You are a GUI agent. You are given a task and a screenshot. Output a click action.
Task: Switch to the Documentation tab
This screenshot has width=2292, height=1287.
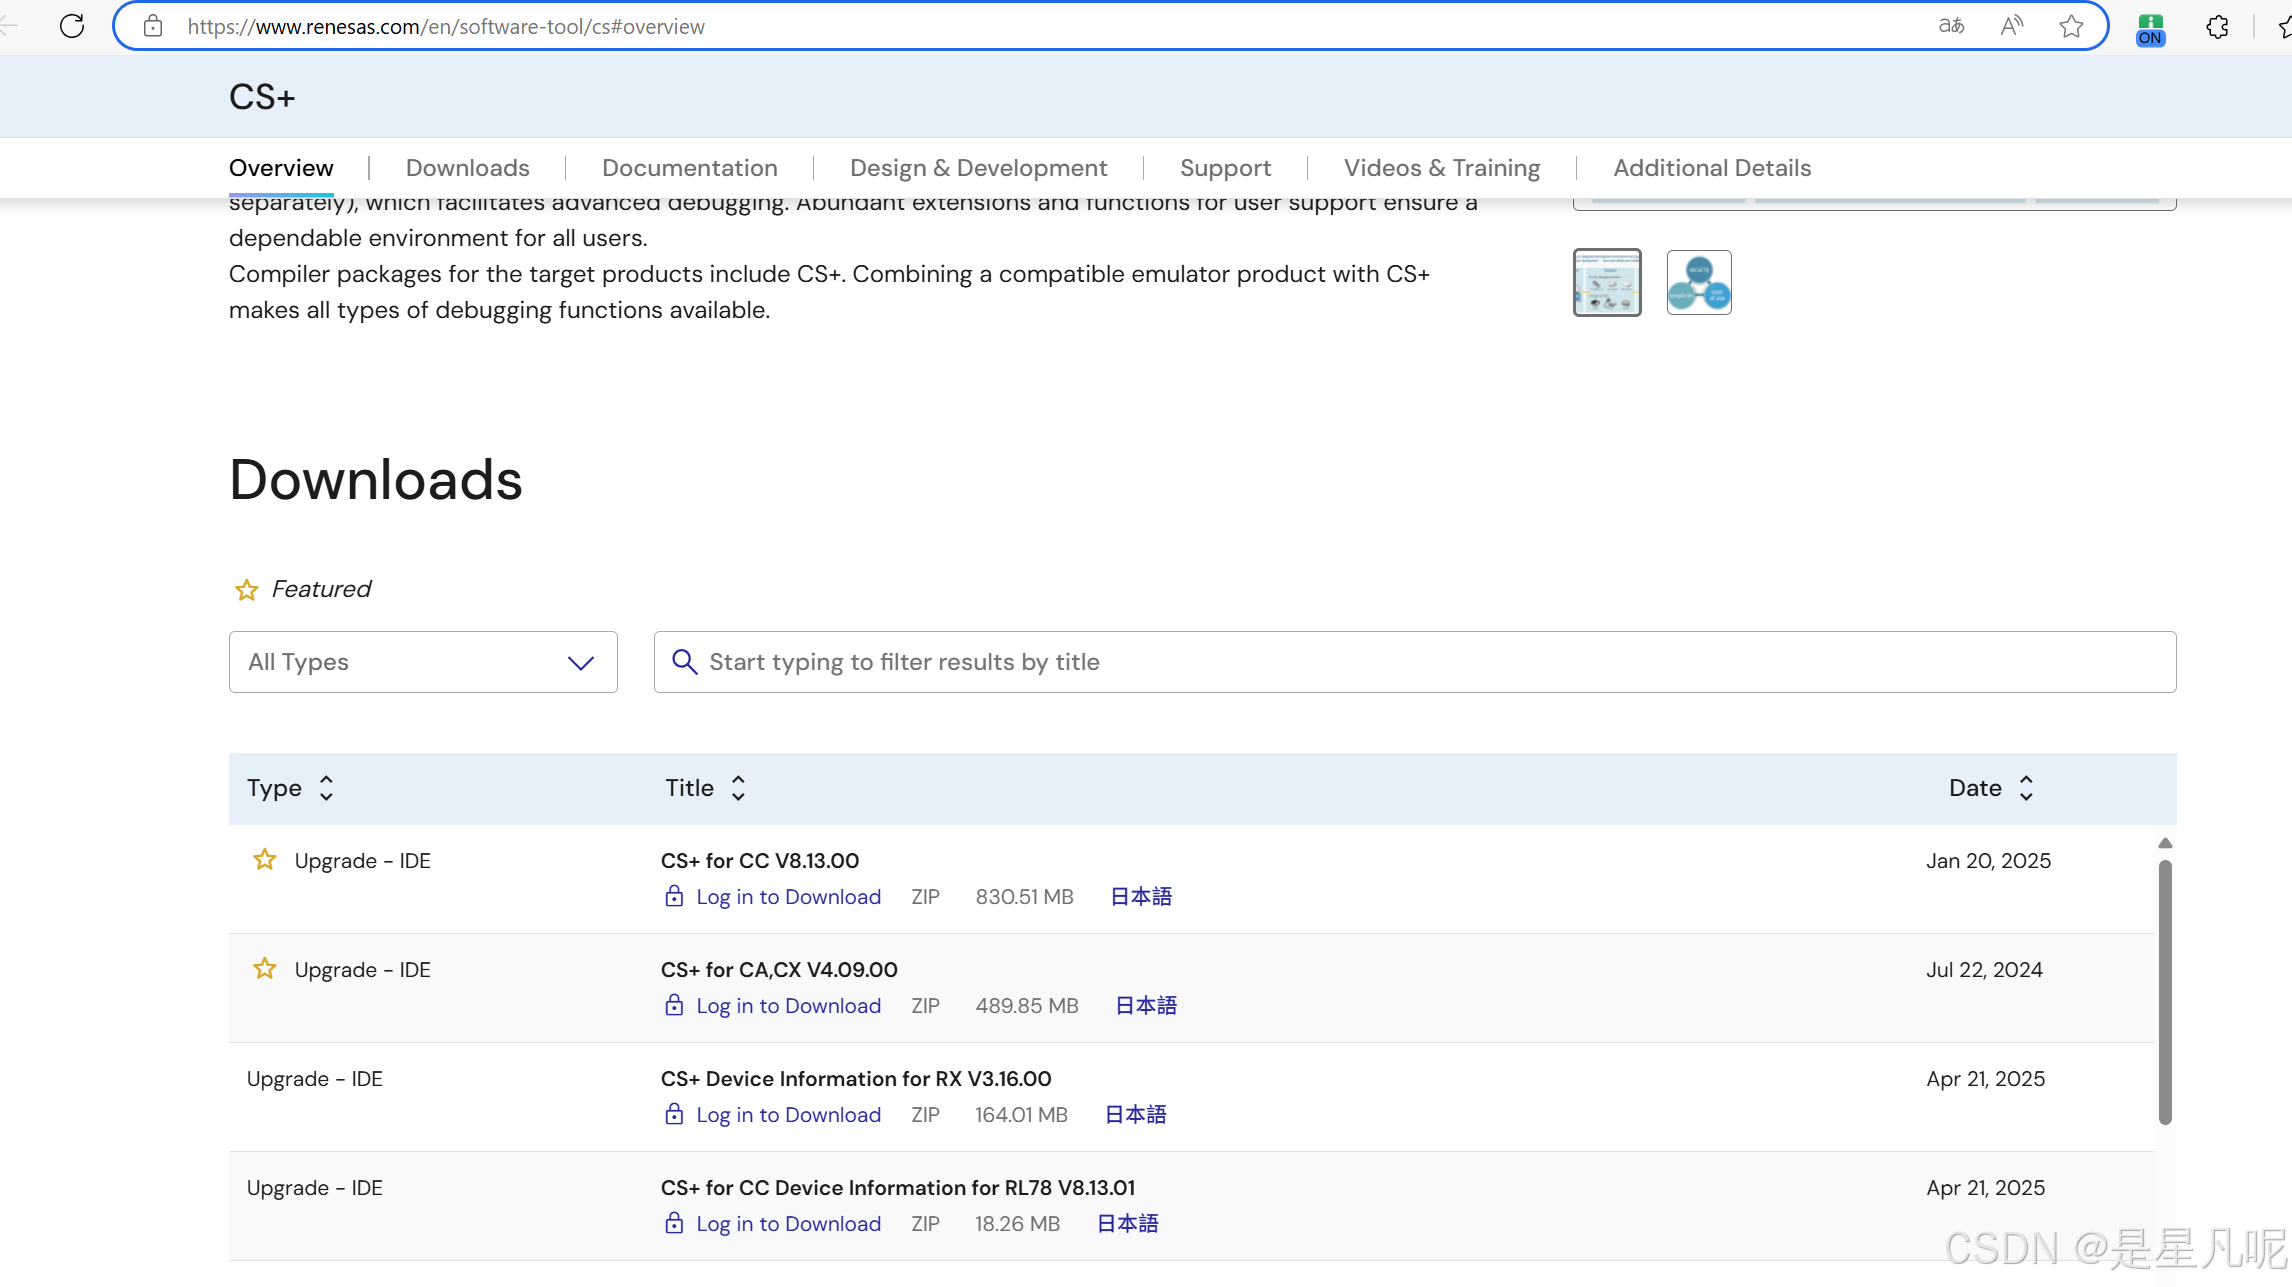689,168
